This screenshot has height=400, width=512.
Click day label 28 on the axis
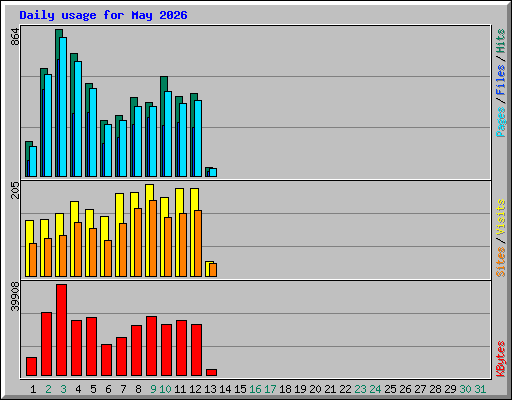435,389
